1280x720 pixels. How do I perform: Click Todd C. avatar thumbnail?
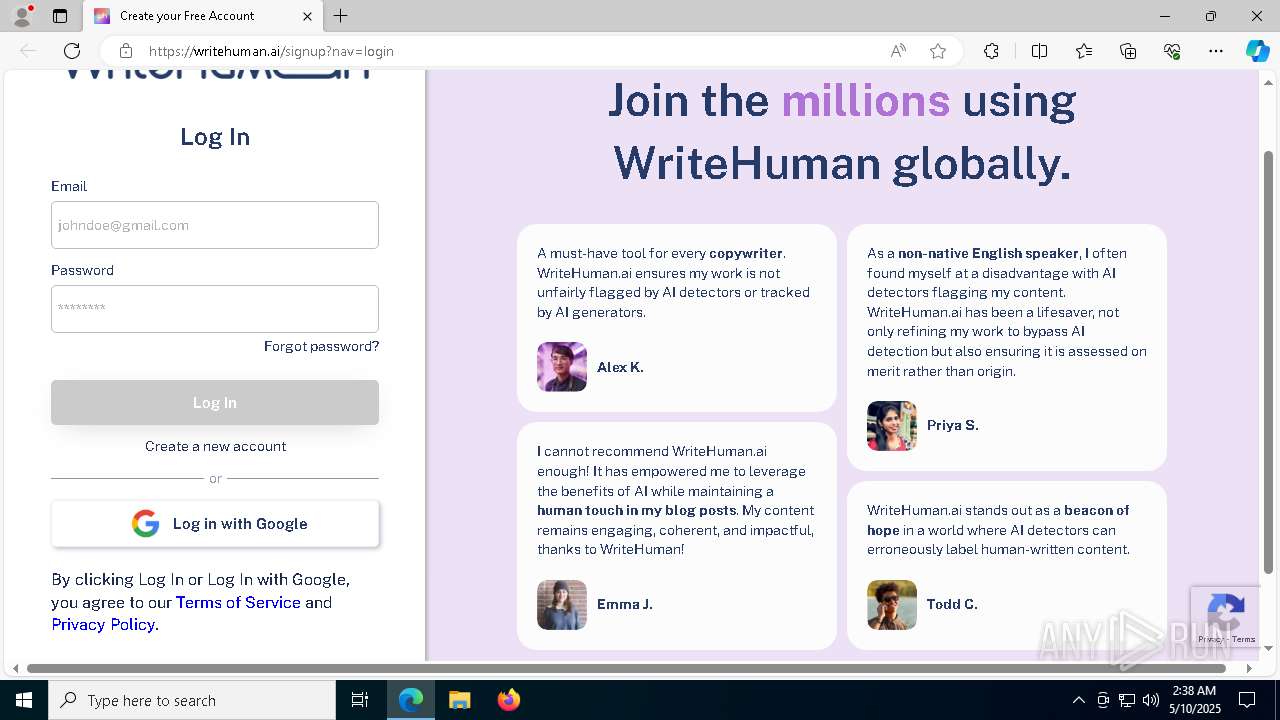pyautogui.click(x=892, y=605)
